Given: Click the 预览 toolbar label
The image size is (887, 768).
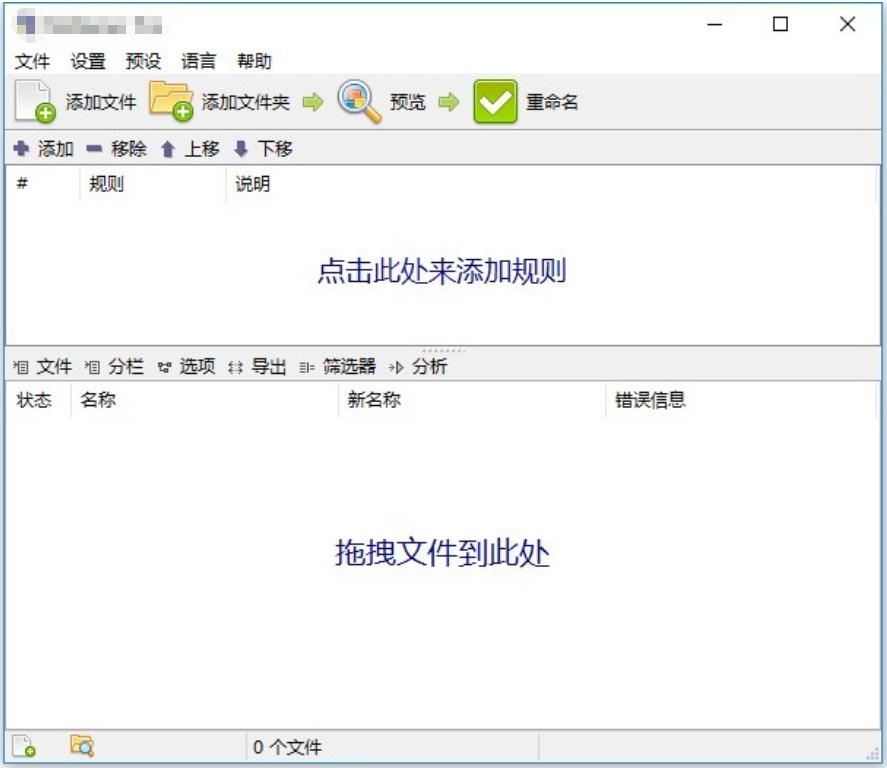Looking at the screenshot, I should point(407,102).
